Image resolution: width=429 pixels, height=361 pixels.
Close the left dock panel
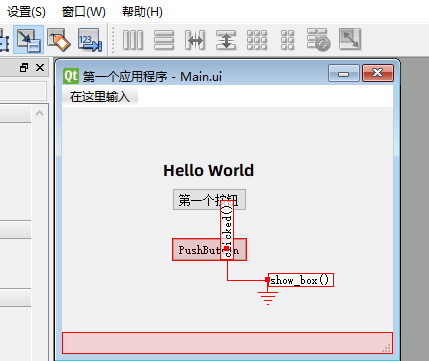click(x=40, y=68)
